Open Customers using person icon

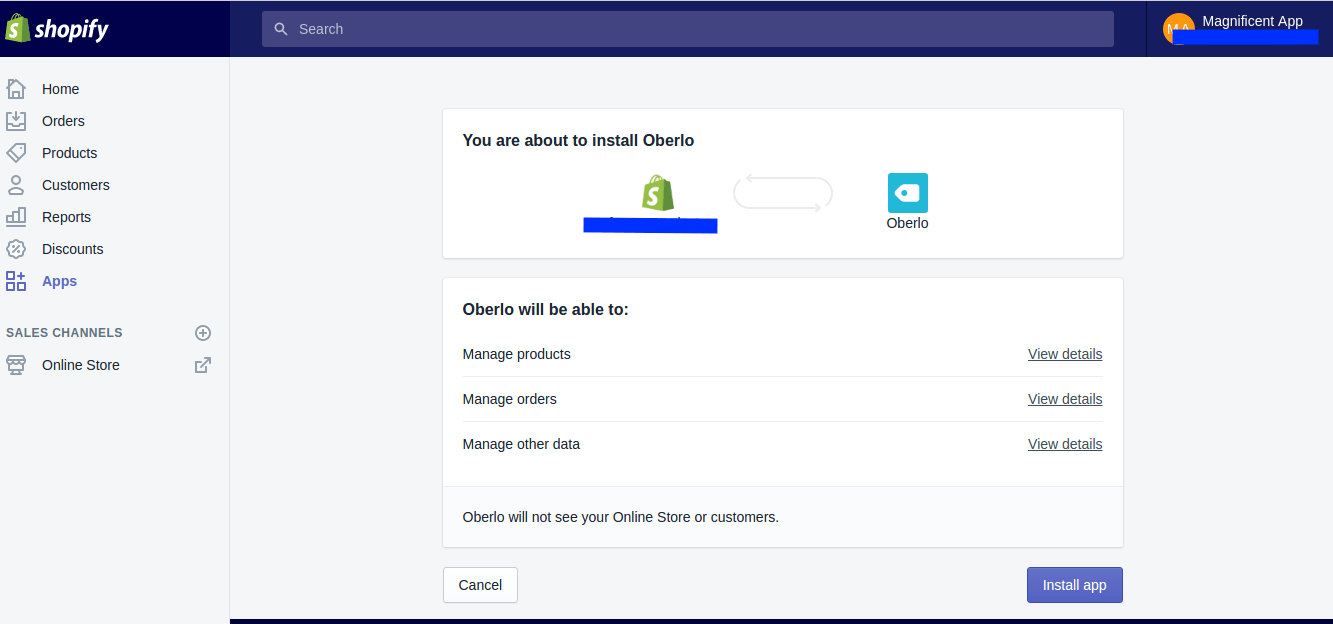pos(16,185)
